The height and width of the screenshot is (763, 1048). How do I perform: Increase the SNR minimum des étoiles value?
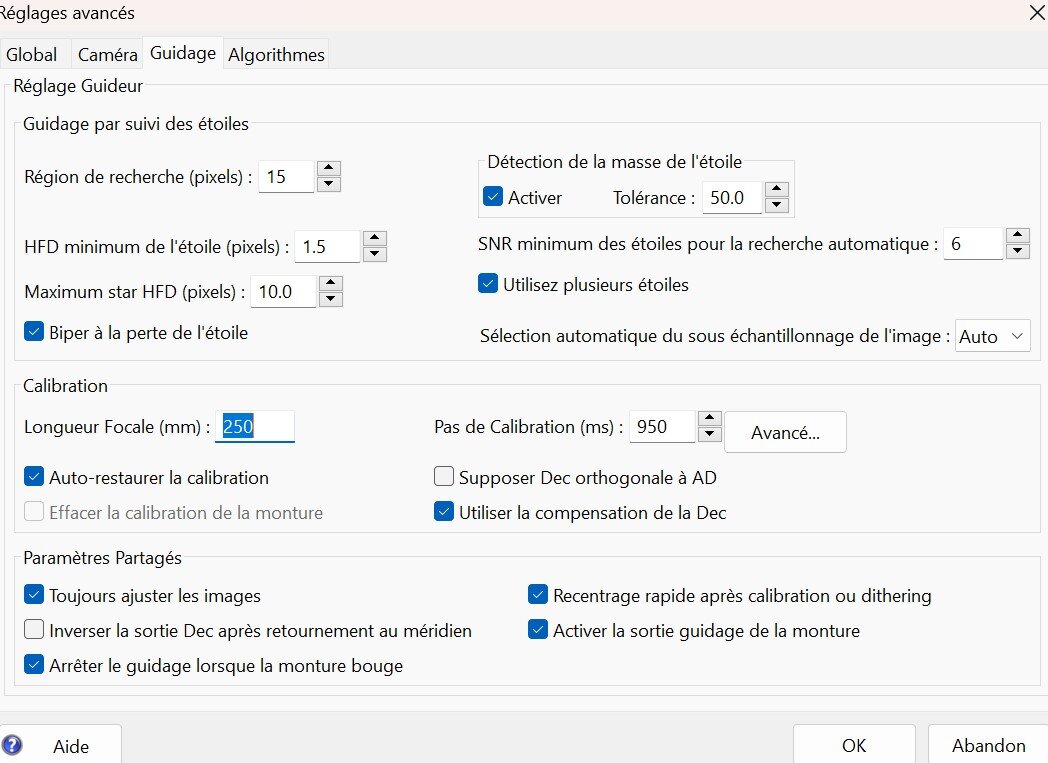(x=1017, y=235)
